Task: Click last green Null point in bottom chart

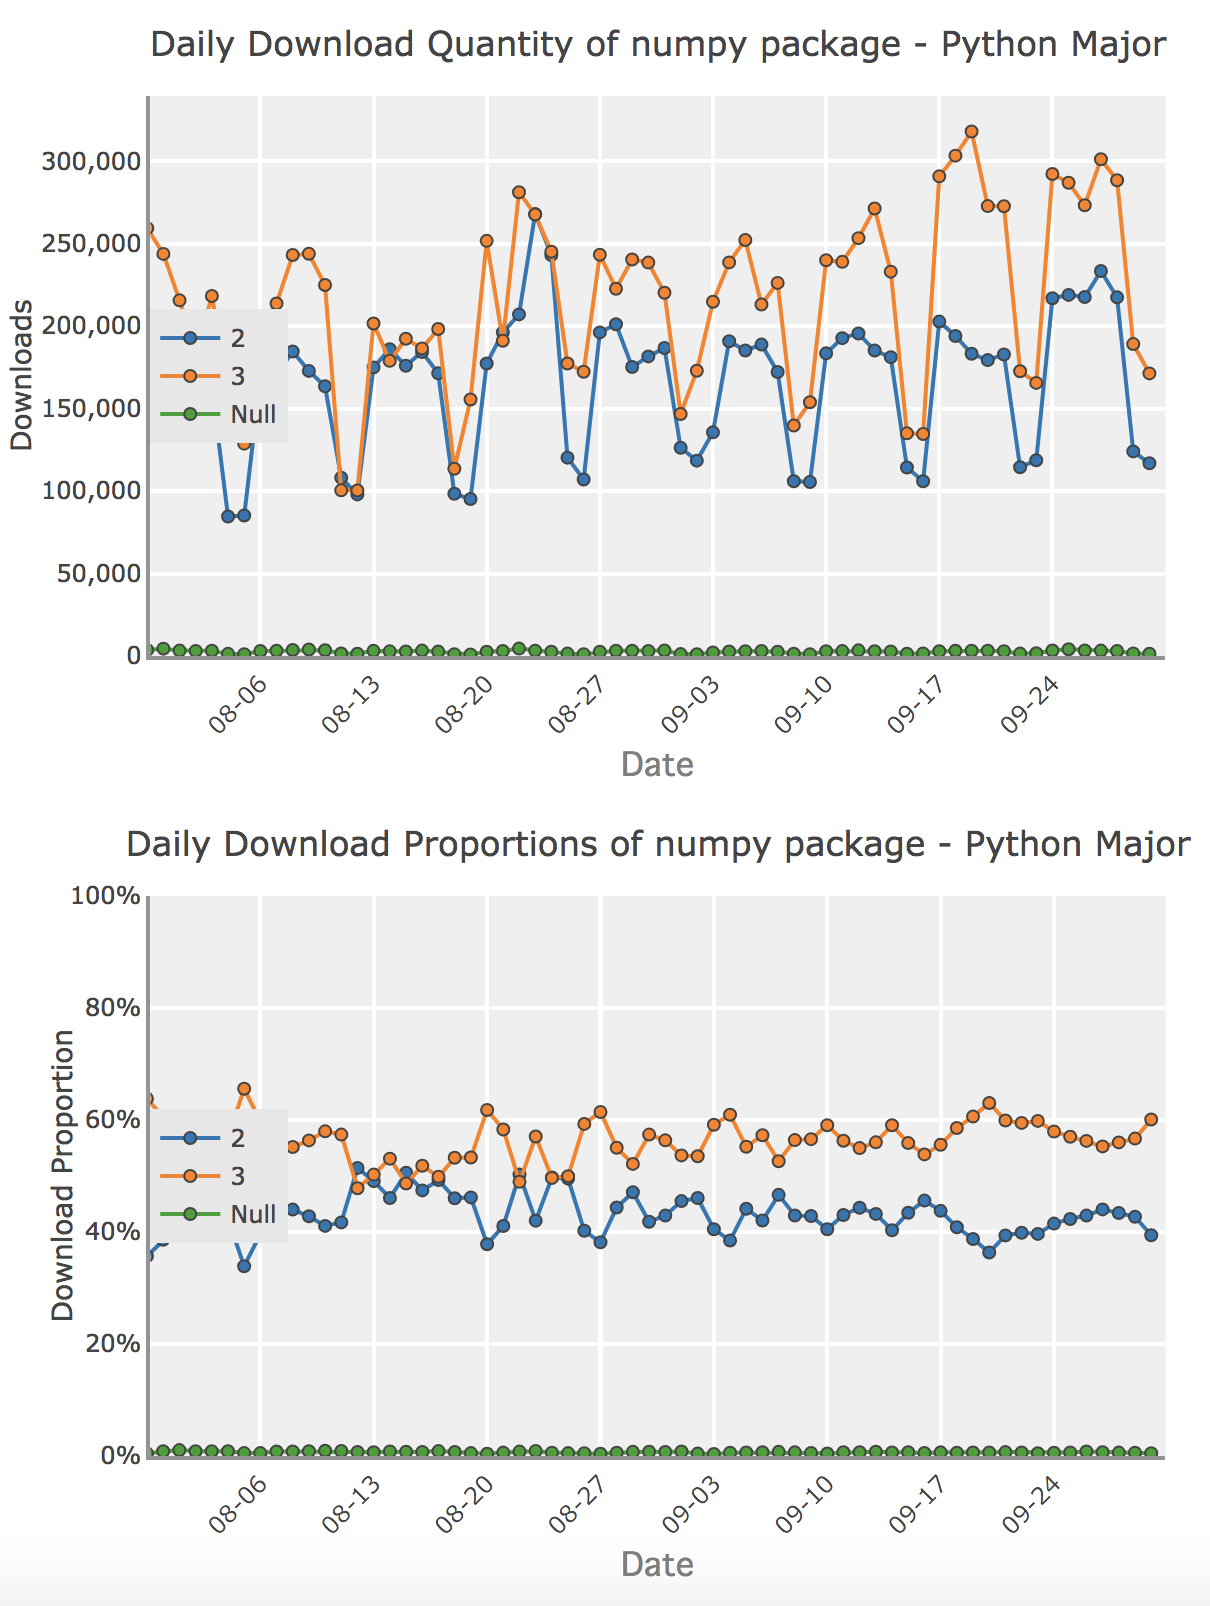Action: 1151,1452
